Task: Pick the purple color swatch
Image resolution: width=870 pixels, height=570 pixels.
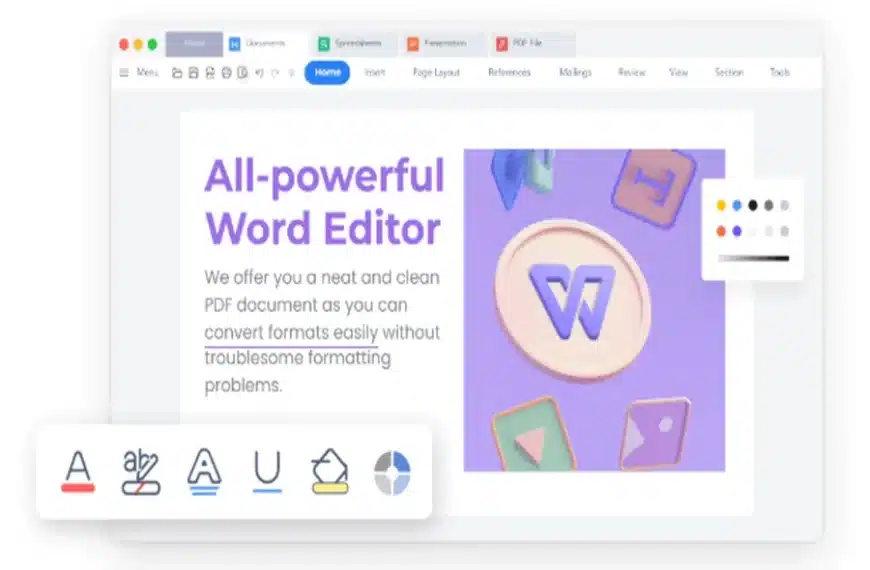Action: click(x=737, y=231)
